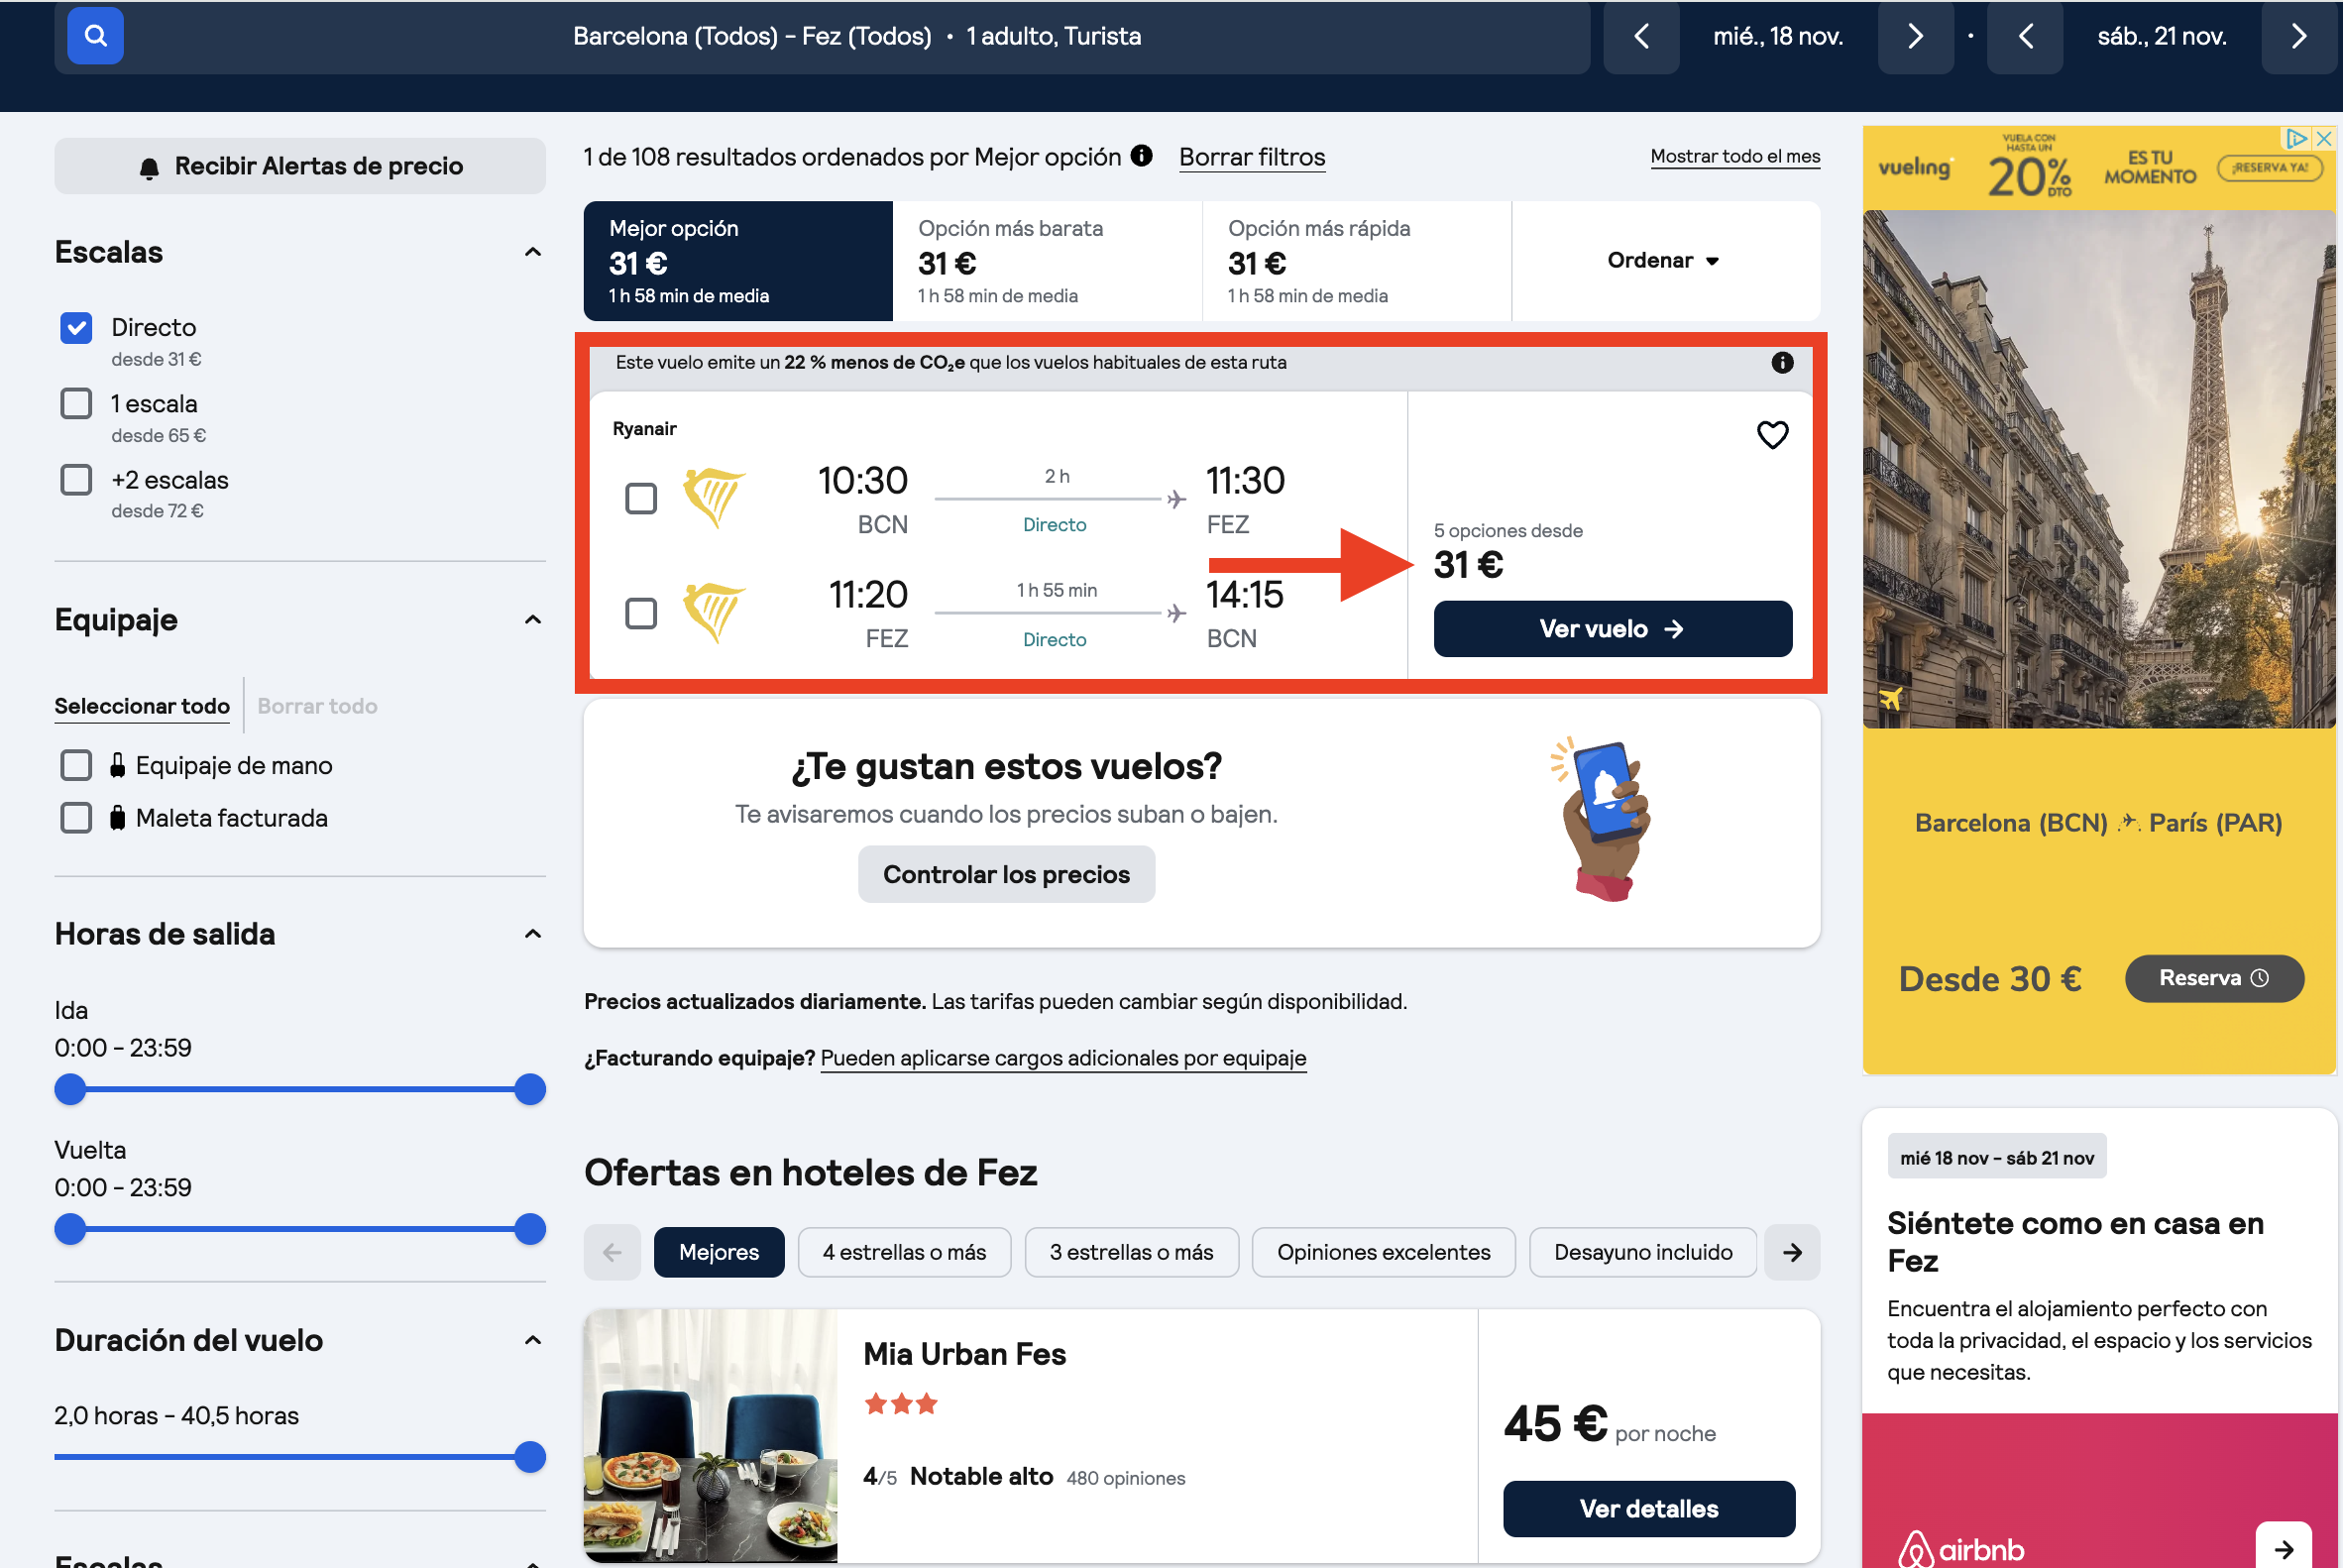This screenshot has width=2343, height=1568.
Task: Click Reserva button in Vueling ad
Action: [x=2214, y=978]
